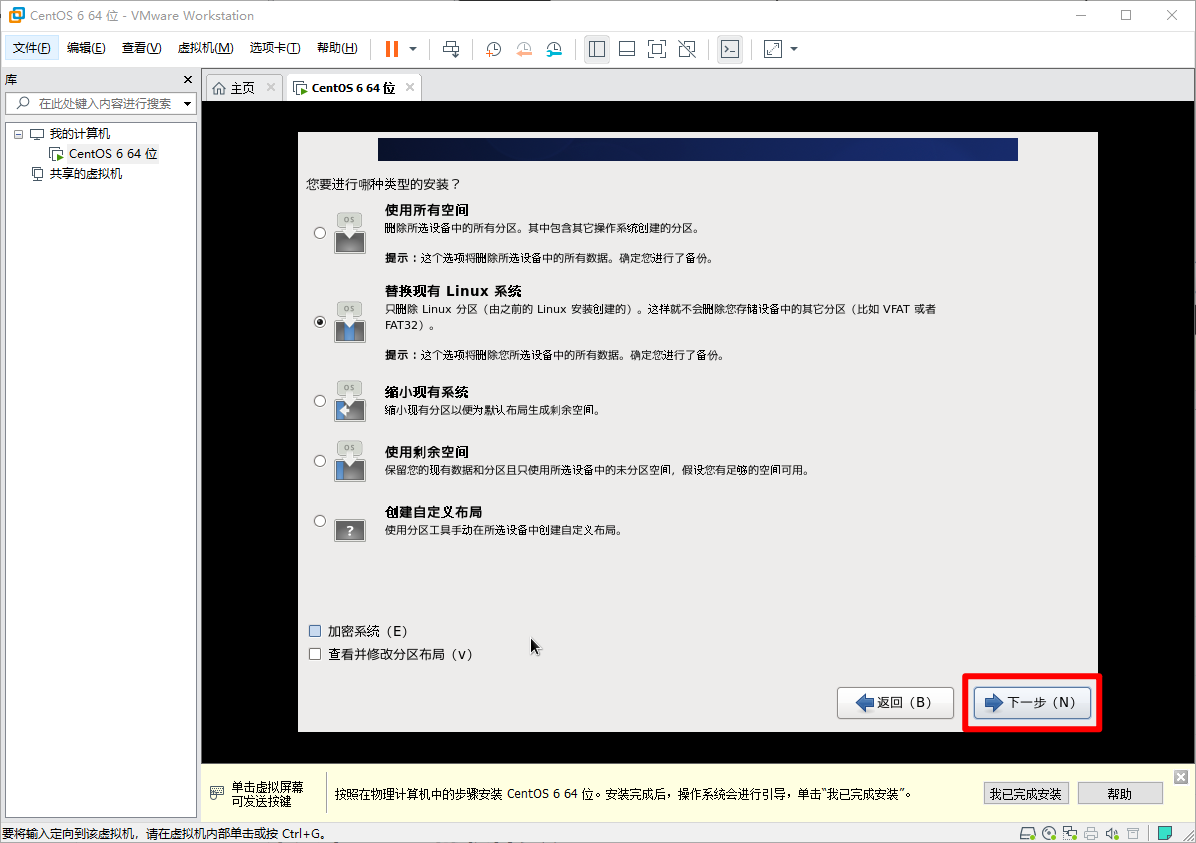Enter full screen mode
This screenshot has height=843, width=1196.
(657, 49)
